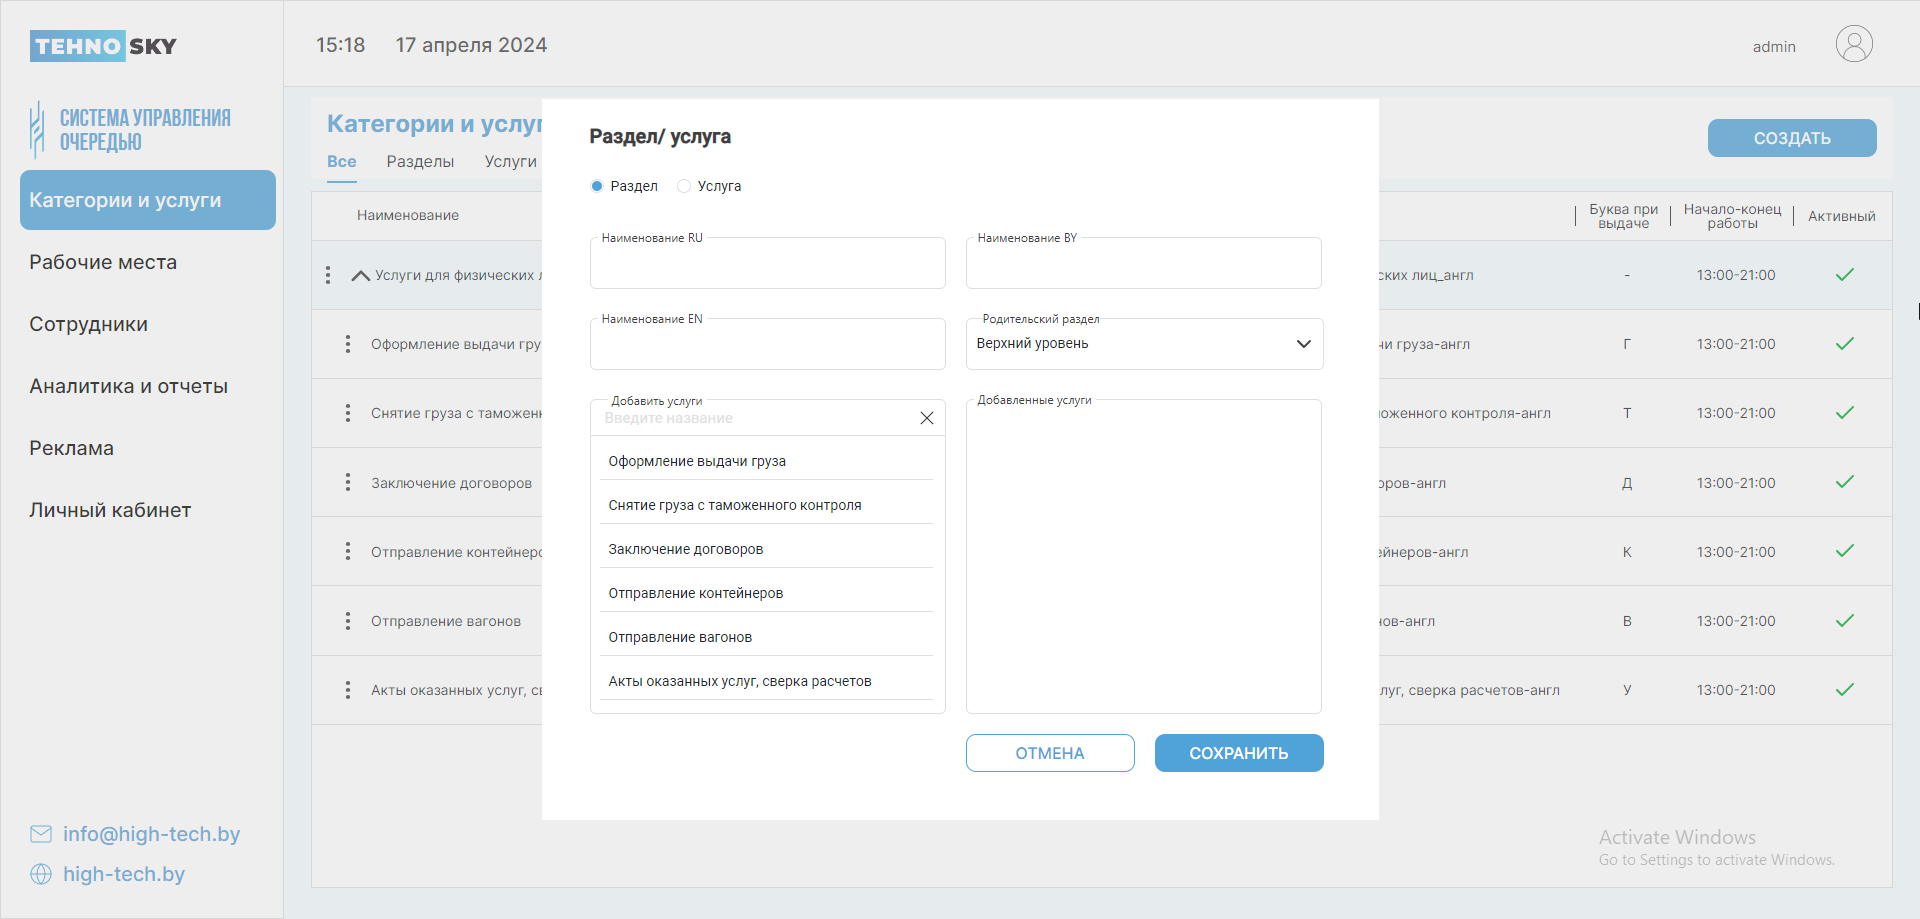Click the Наименование RU input field

767,266
